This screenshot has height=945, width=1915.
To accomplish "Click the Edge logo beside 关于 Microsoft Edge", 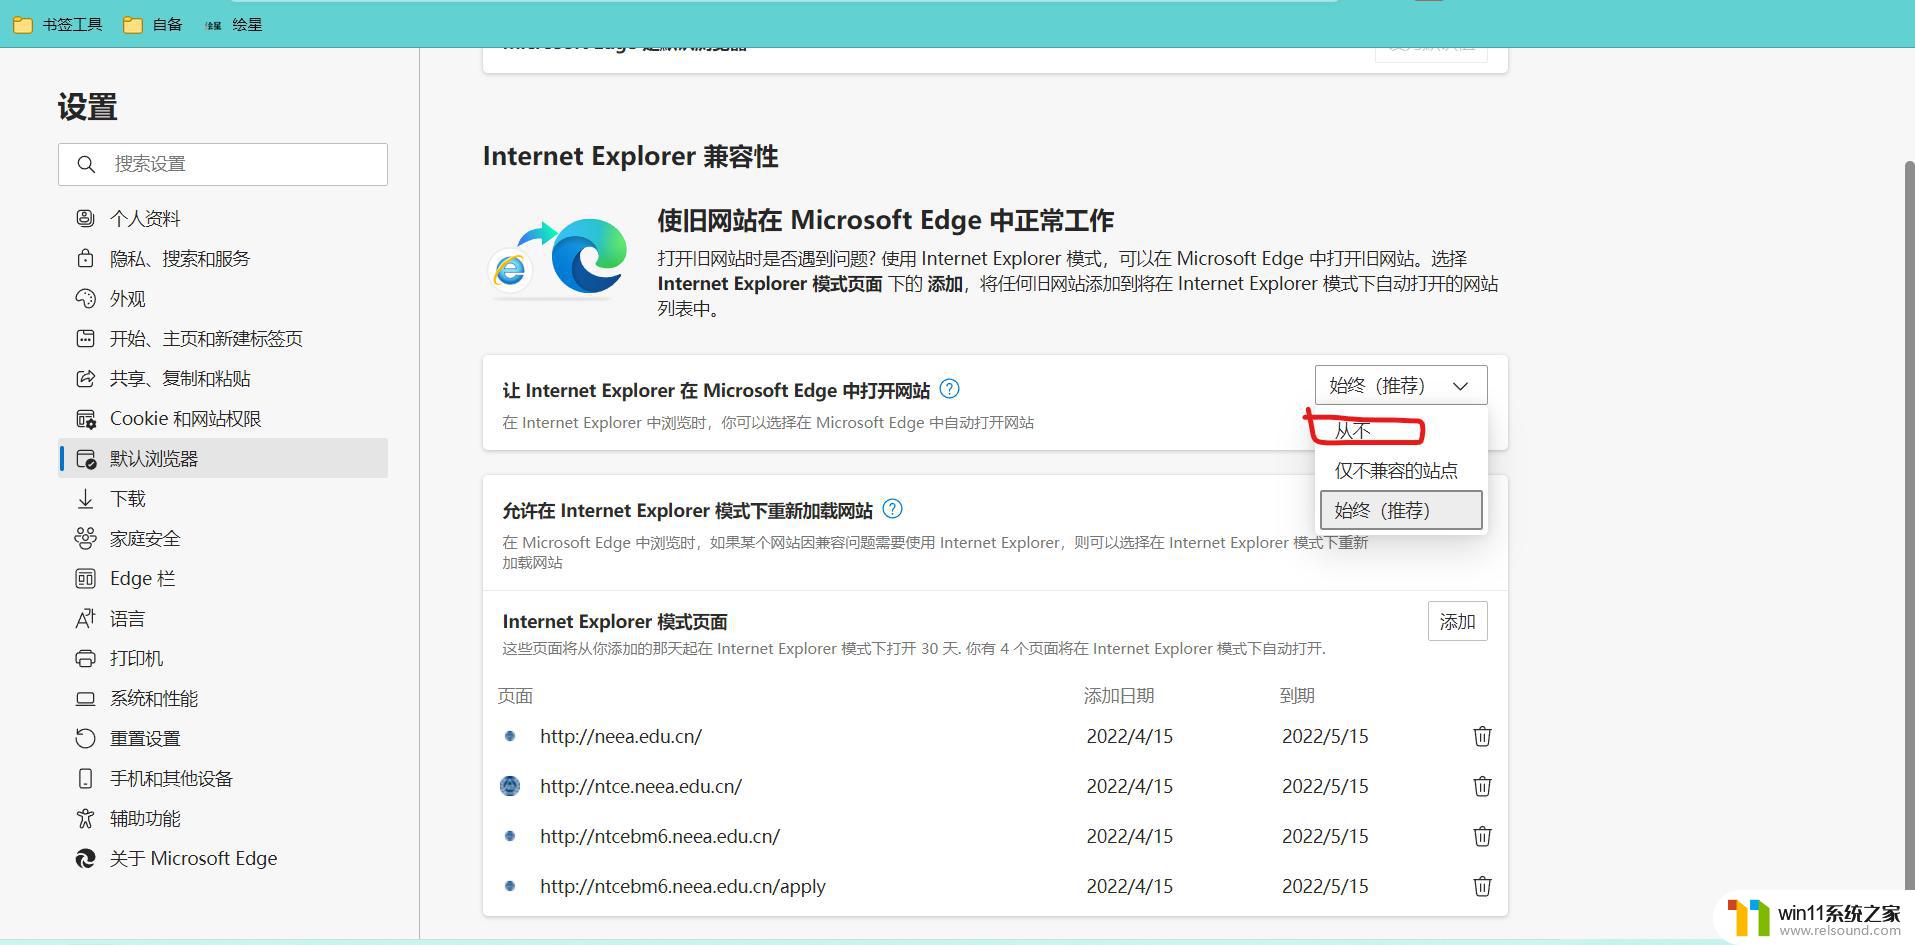I will 86,858.
